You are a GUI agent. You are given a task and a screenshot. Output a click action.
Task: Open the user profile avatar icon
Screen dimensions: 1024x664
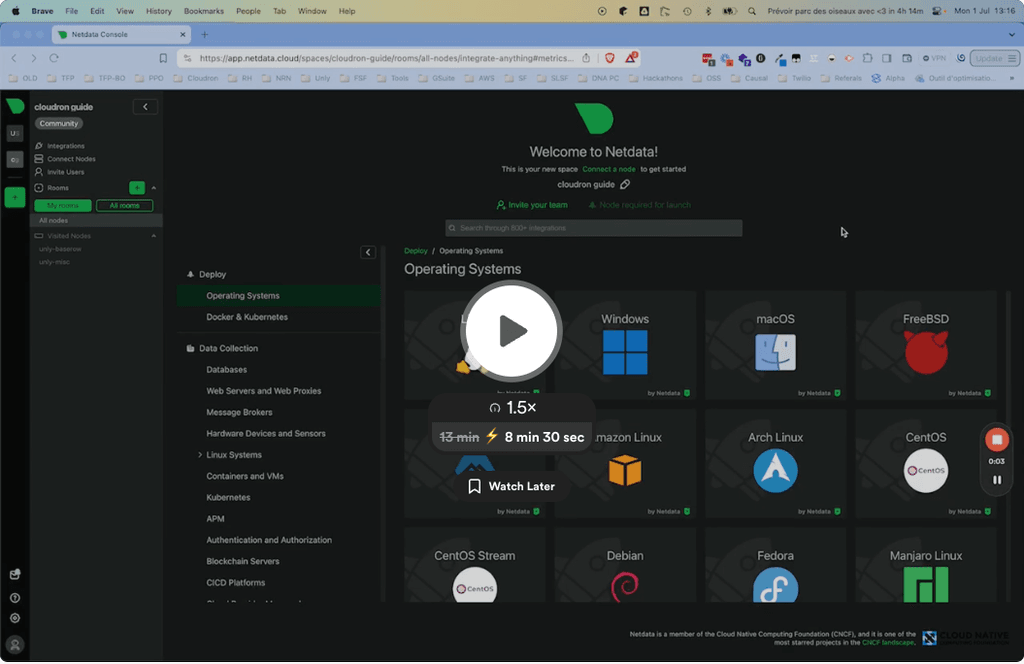(x=15, y=645)
